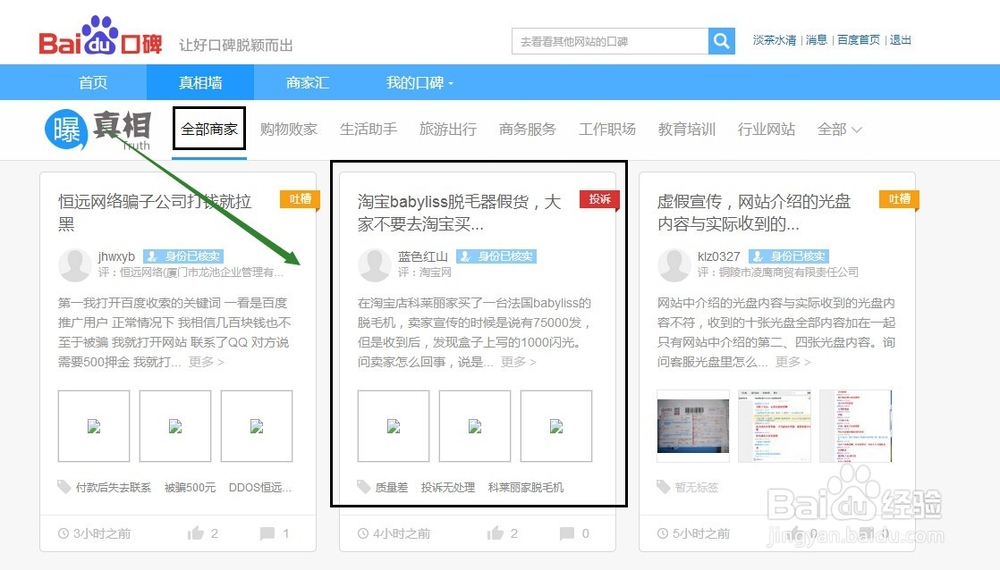Open the 淘宝babyliss脱毛器假货 post title
The width and height of the screenshot is (1000, 570).
tap(459, 213)
